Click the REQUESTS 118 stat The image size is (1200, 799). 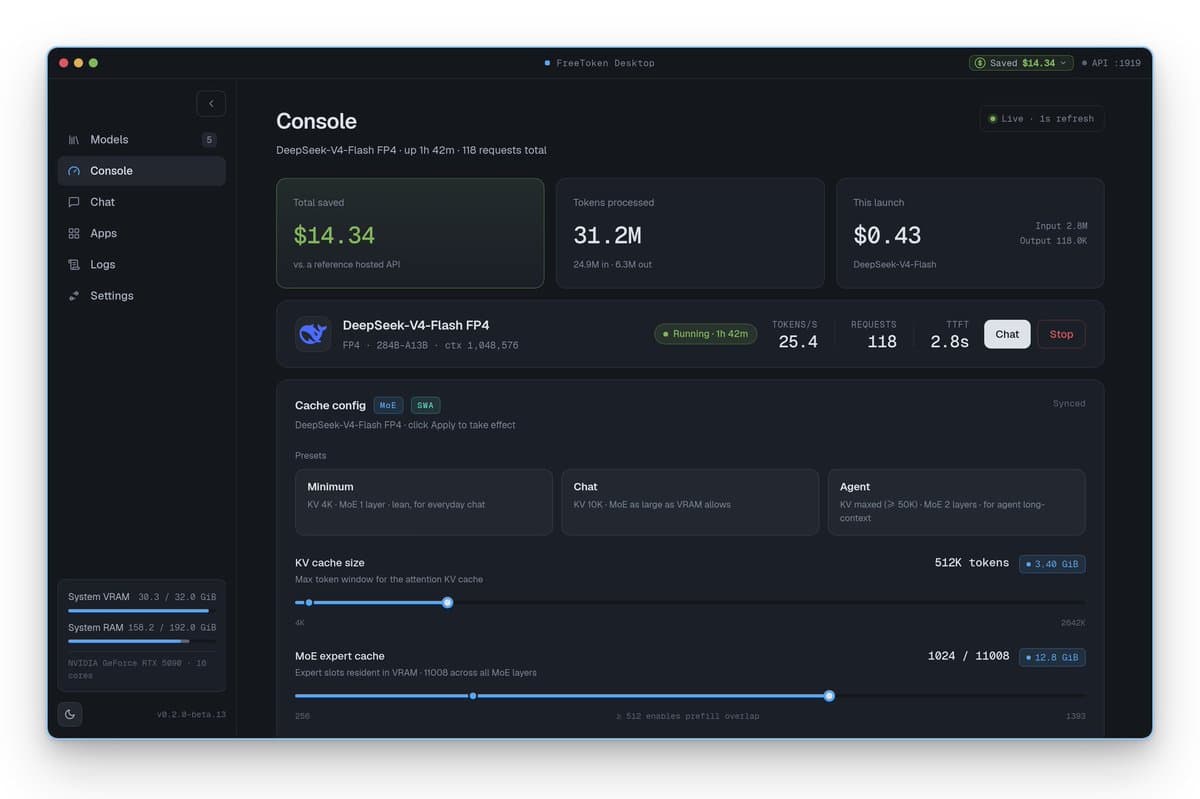(874, 335)
